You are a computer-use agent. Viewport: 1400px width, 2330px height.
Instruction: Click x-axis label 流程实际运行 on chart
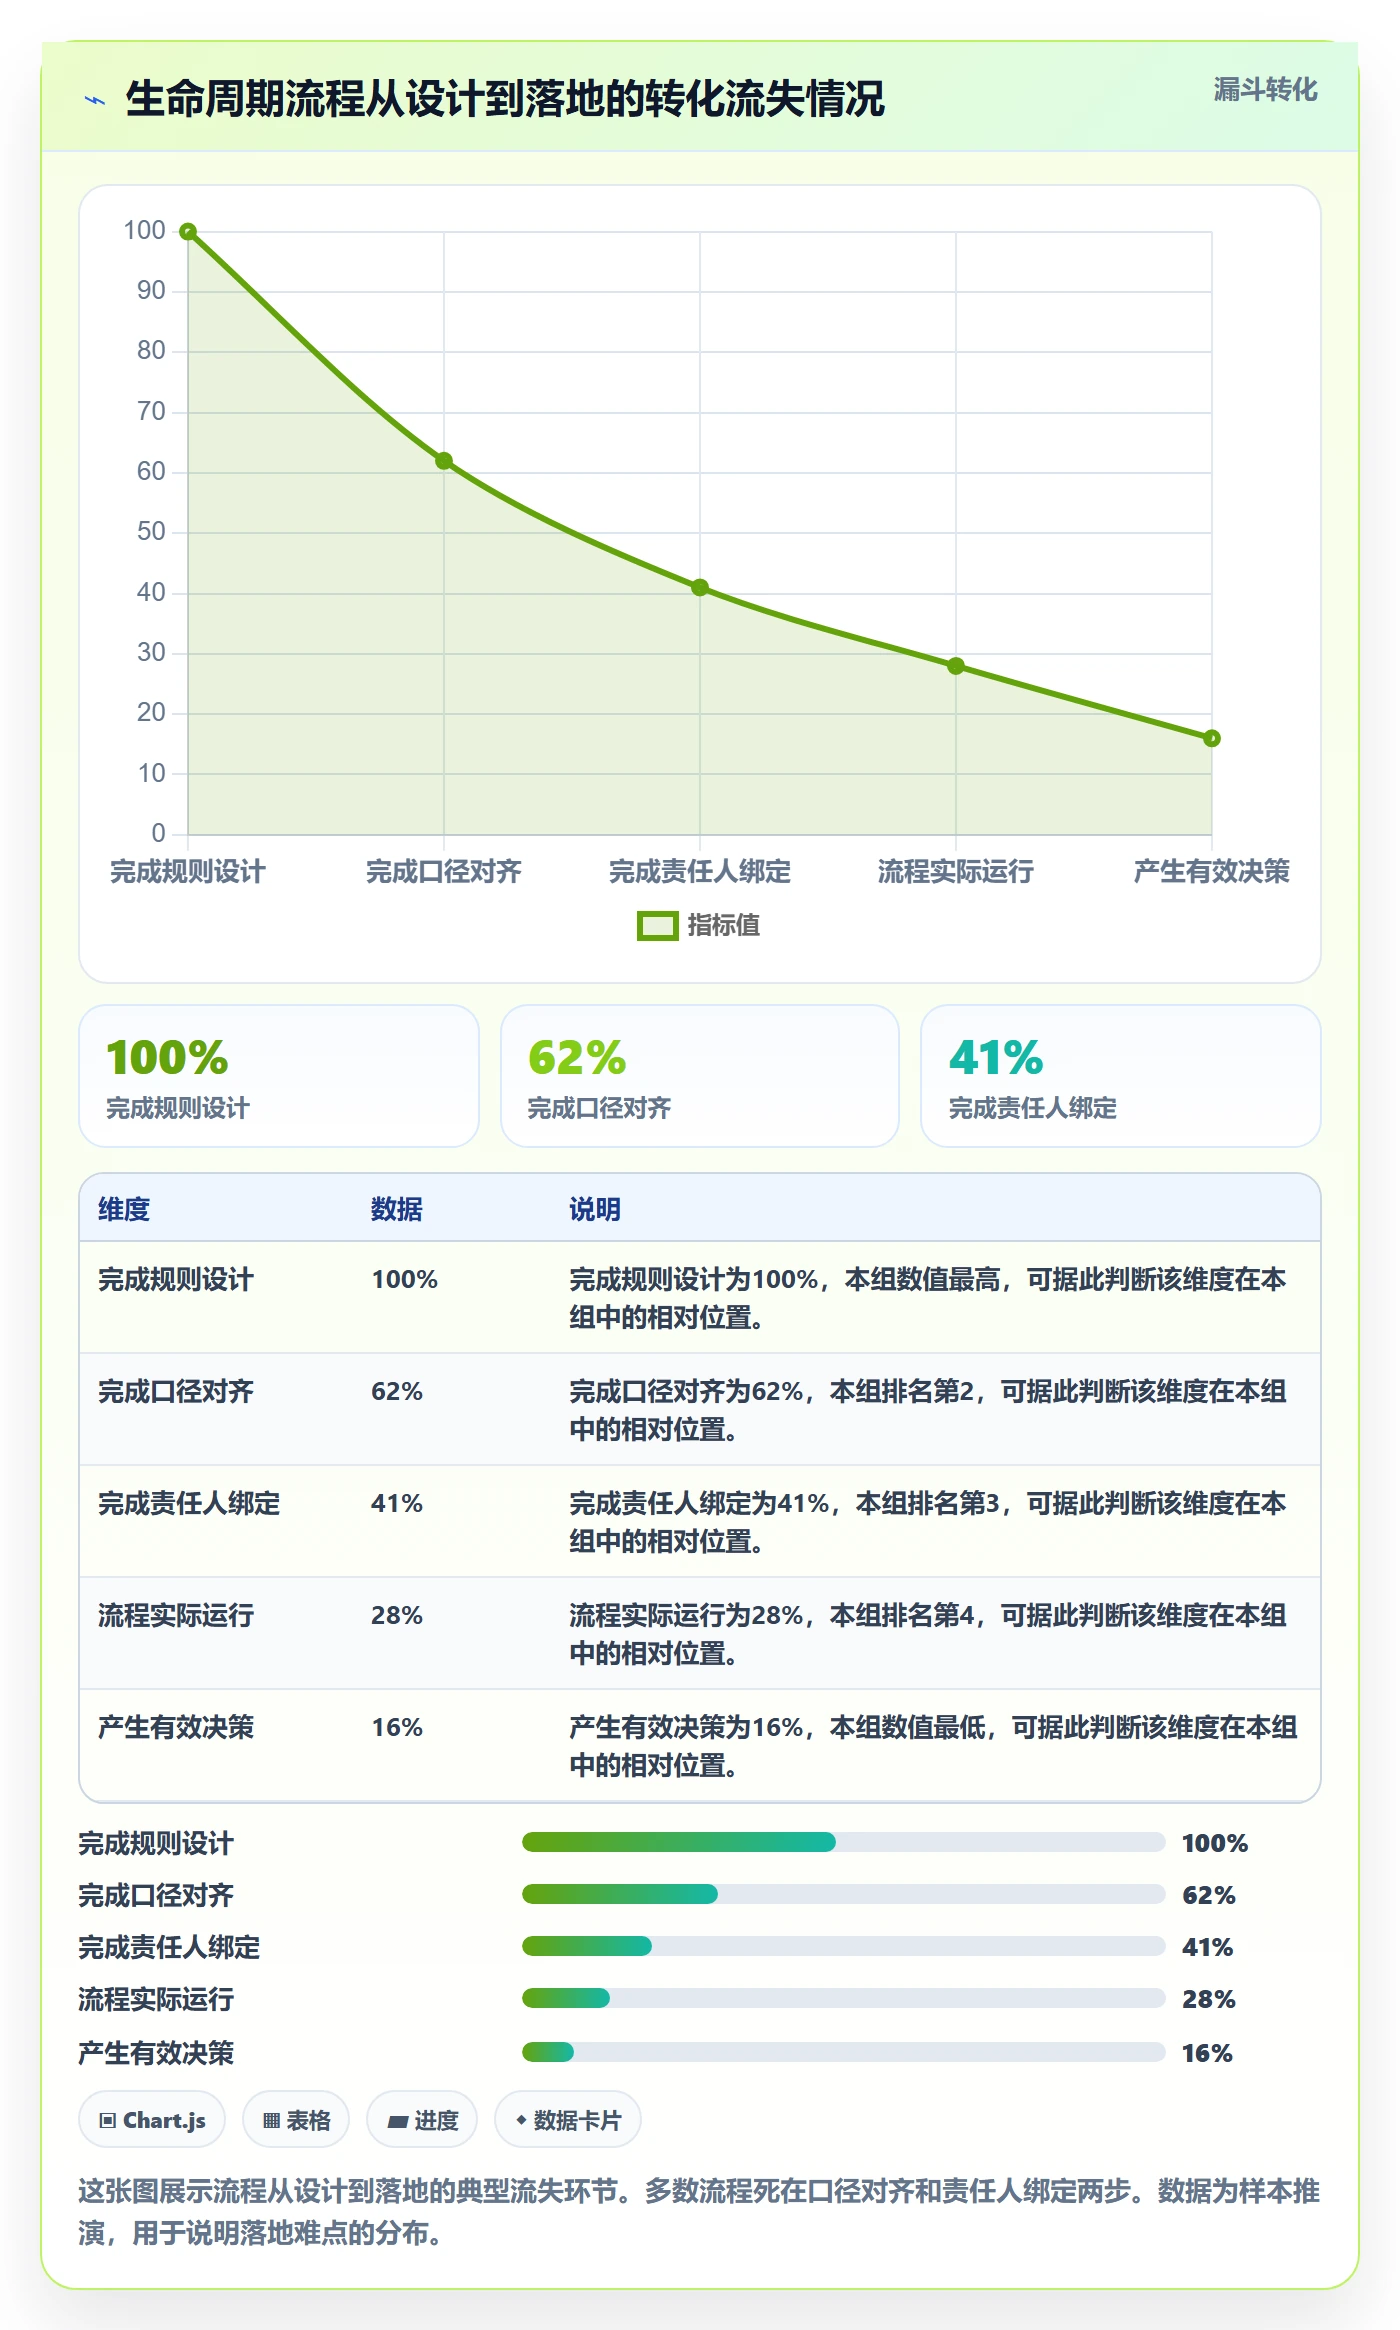956,872
